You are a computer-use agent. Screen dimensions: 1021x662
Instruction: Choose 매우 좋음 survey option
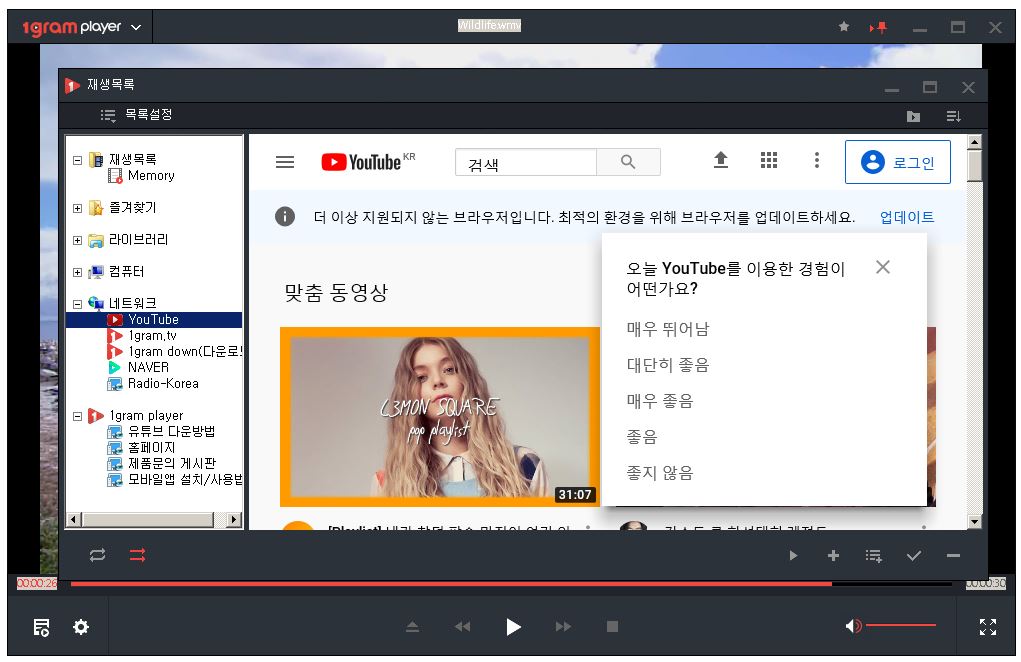(660, 401)
